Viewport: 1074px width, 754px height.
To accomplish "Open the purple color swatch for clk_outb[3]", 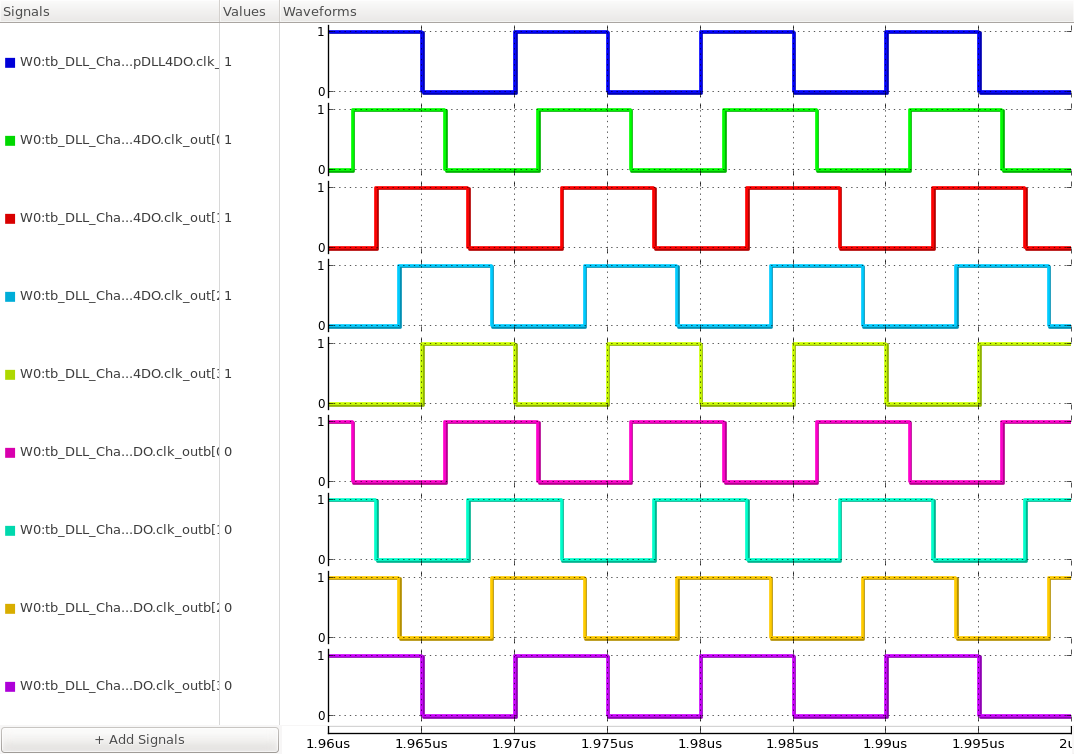I will point(11,685).
